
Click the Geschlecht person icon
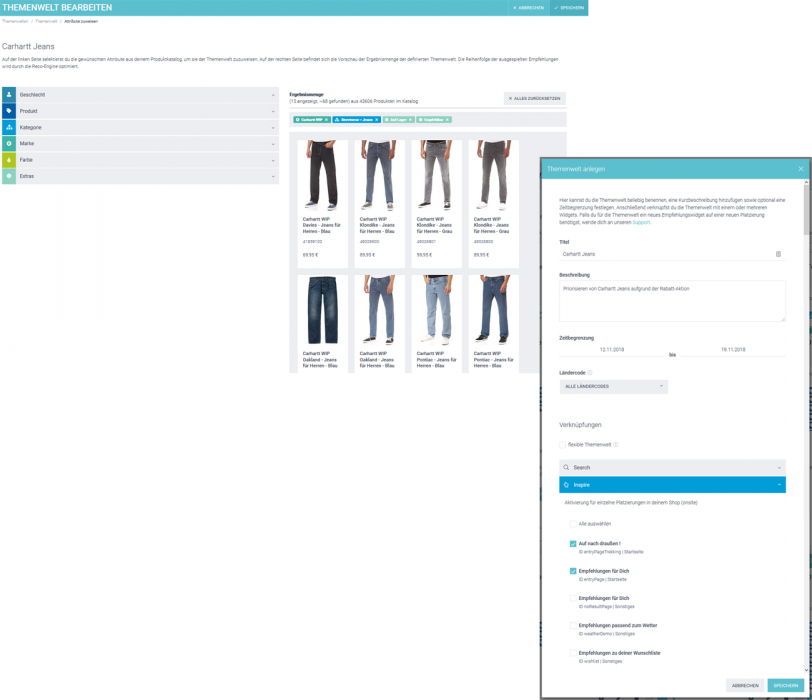pyautogui.click(x=9, y=95)
